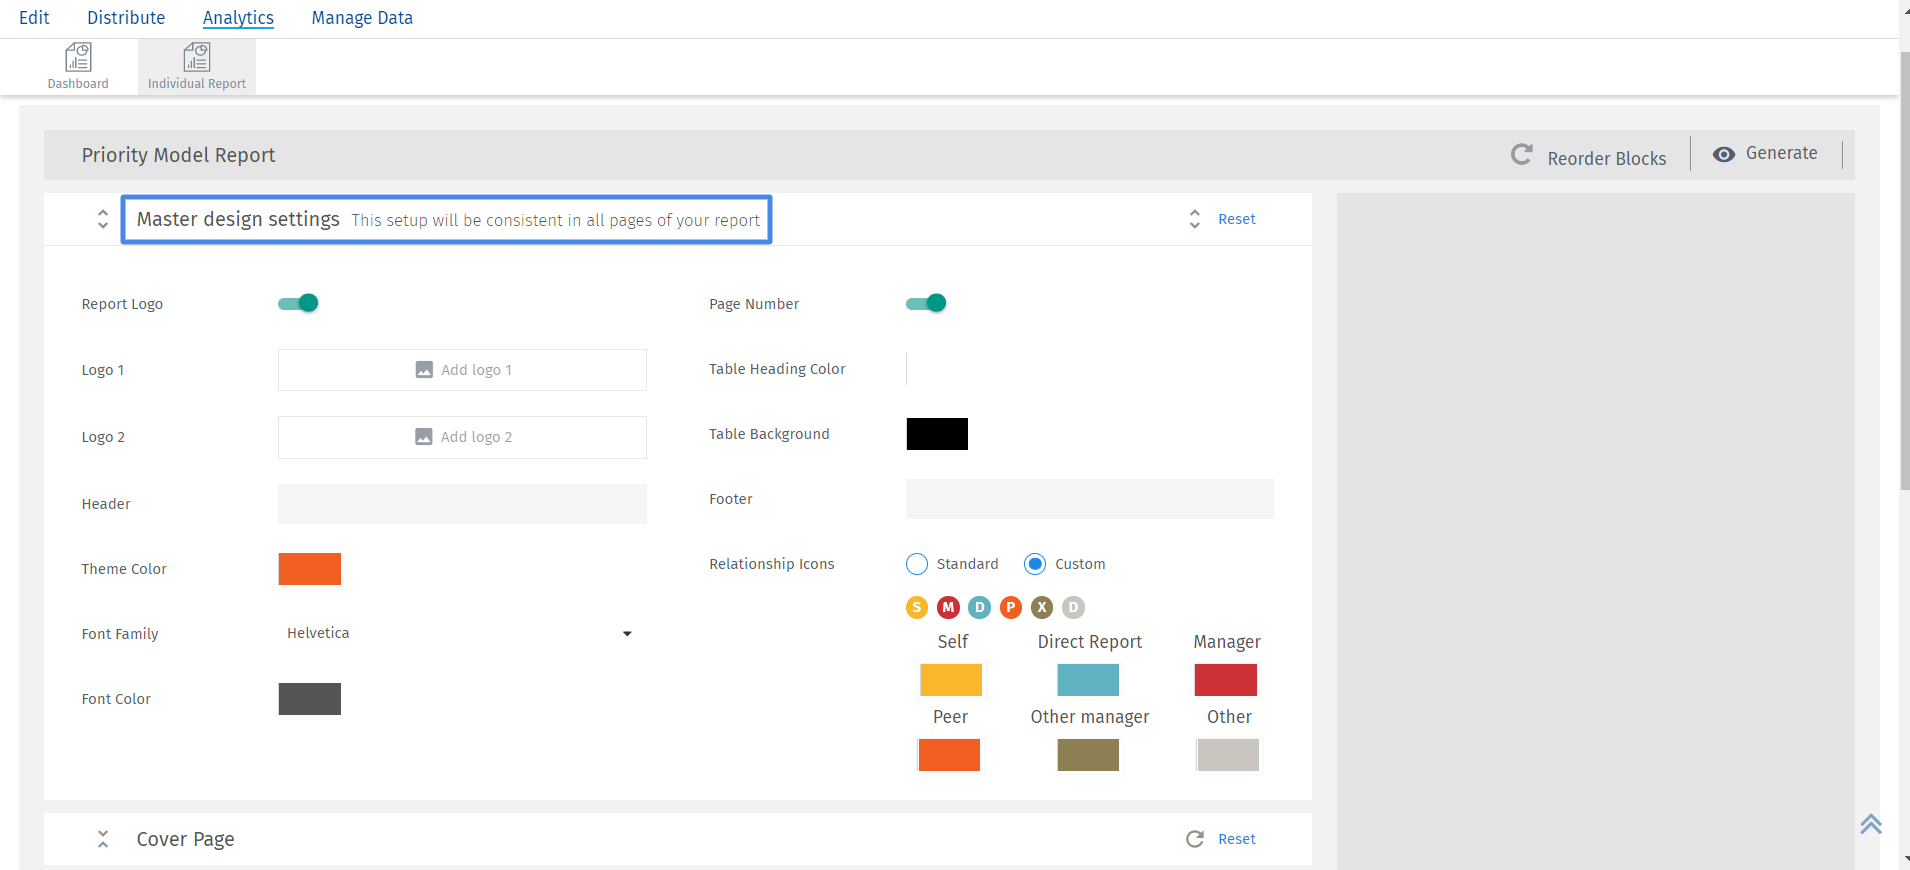Click the Reorder Blocks button

point(1589,156)
